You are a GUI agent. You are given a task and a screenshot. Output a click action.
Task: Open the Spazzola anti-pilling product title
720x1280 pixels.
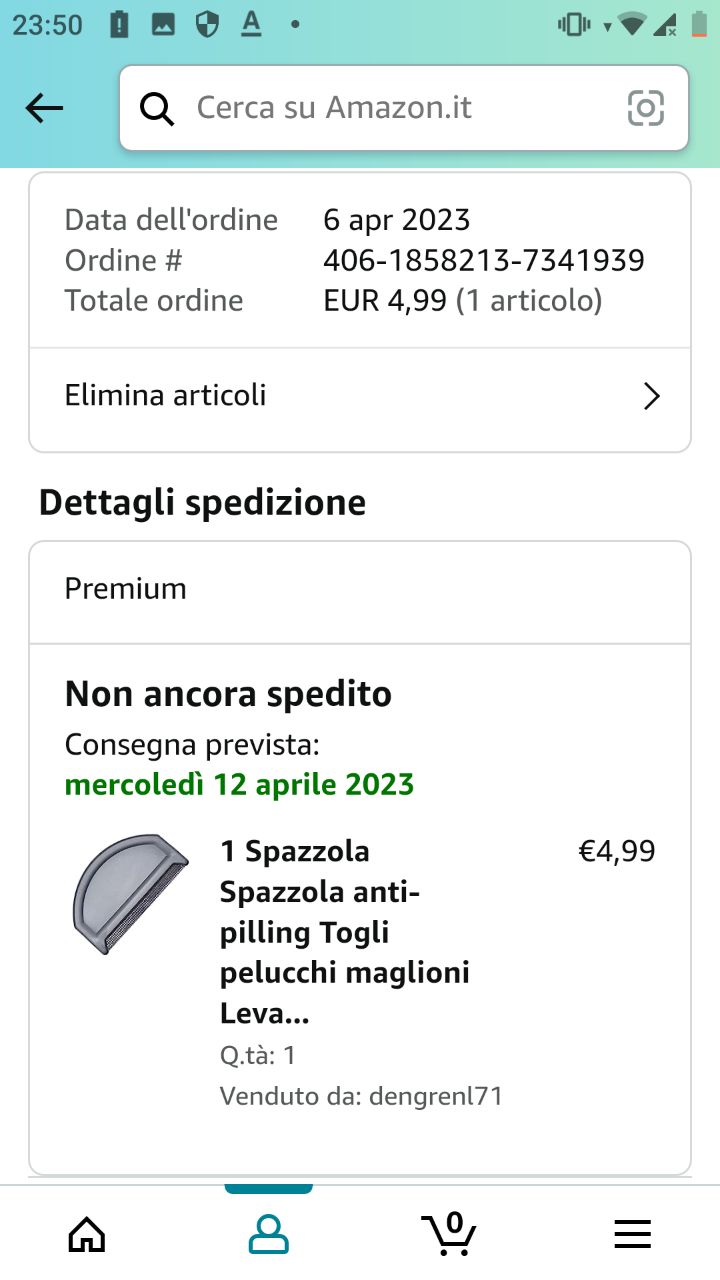click(345, 932)
